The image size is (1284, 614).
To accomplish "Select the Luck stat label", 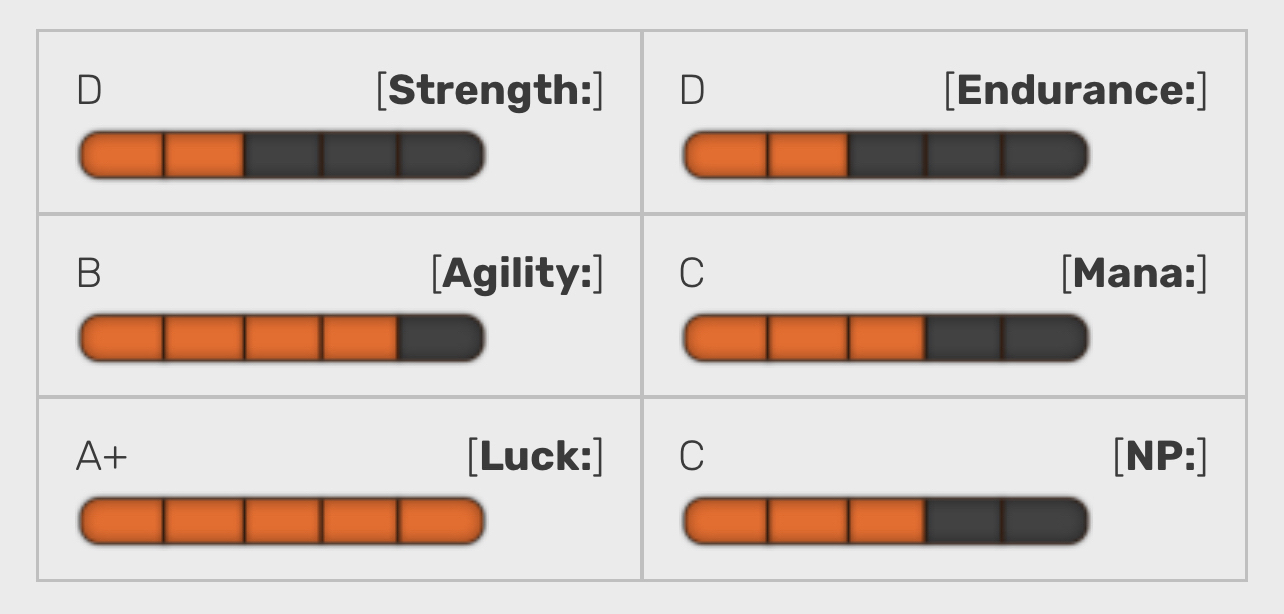I will pos(536,457).
